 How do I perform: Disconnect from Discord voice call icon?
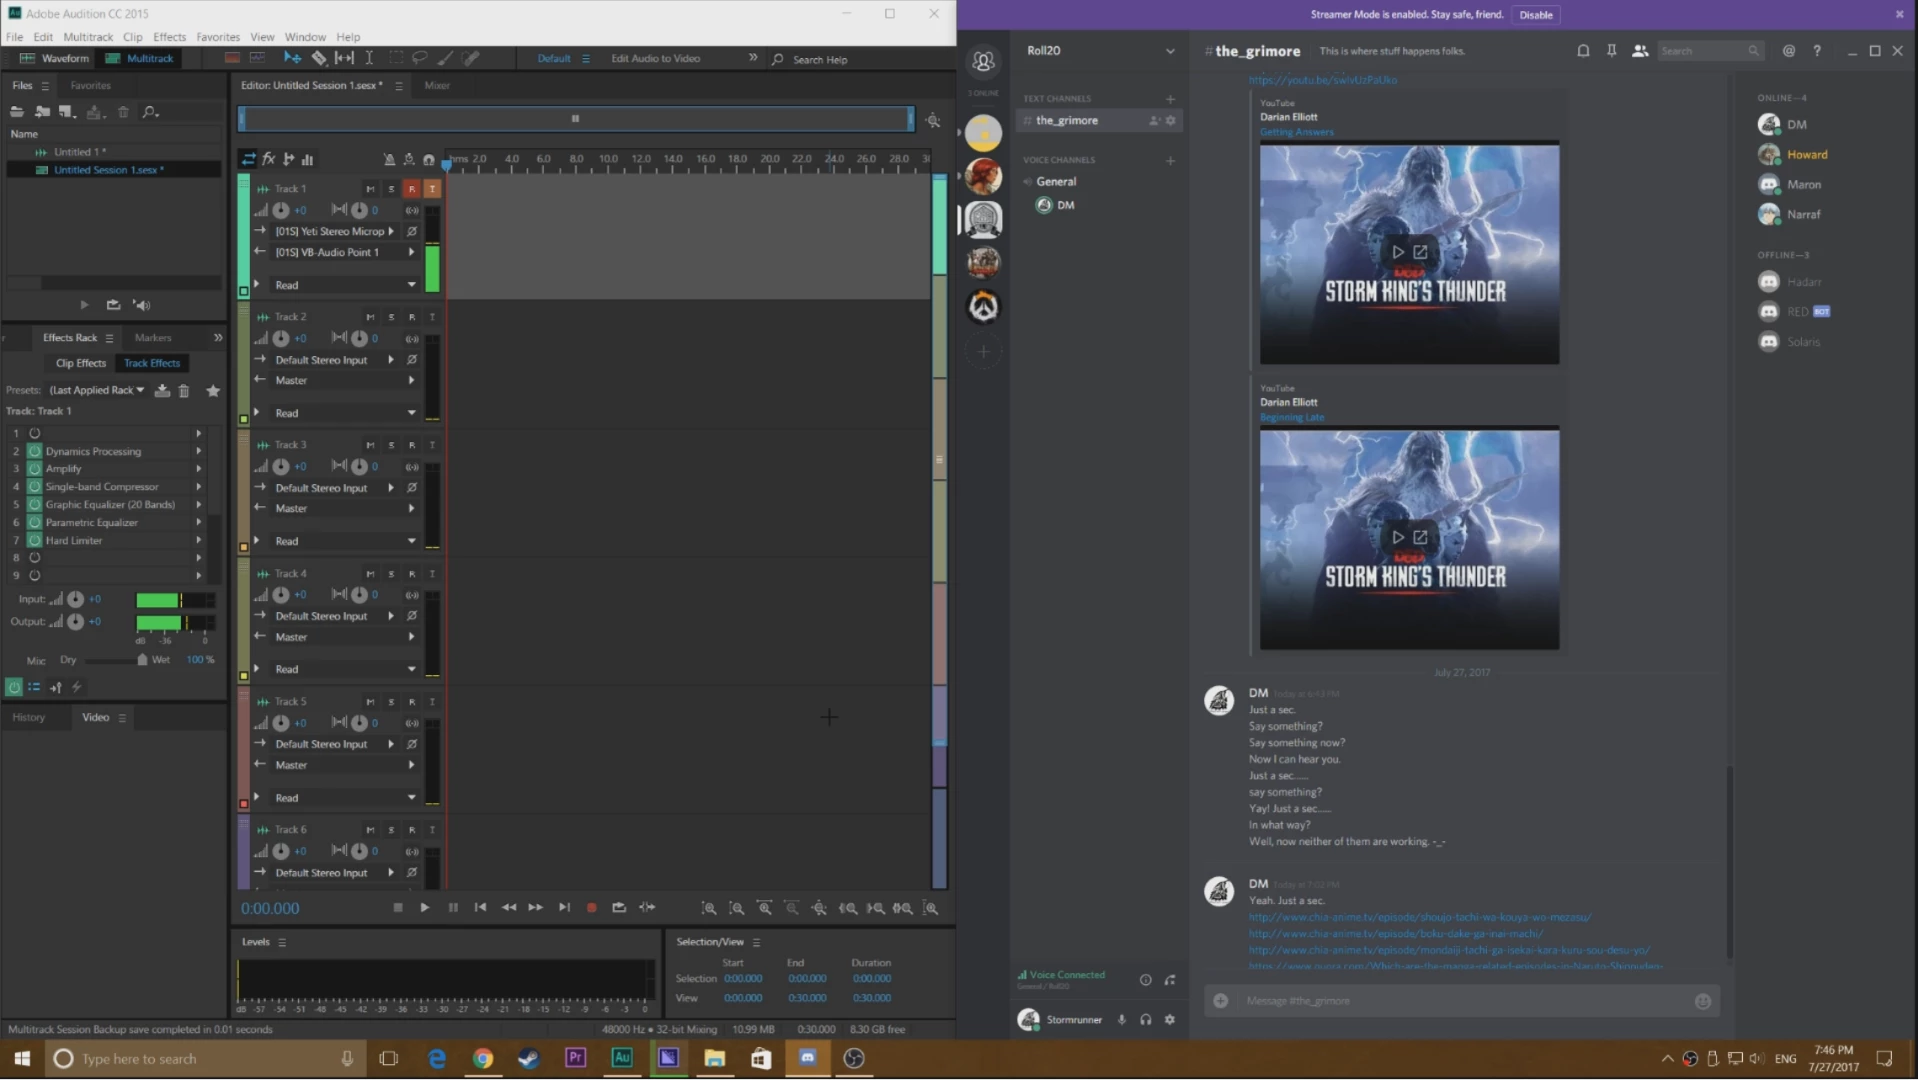(x=1170, y=980)
